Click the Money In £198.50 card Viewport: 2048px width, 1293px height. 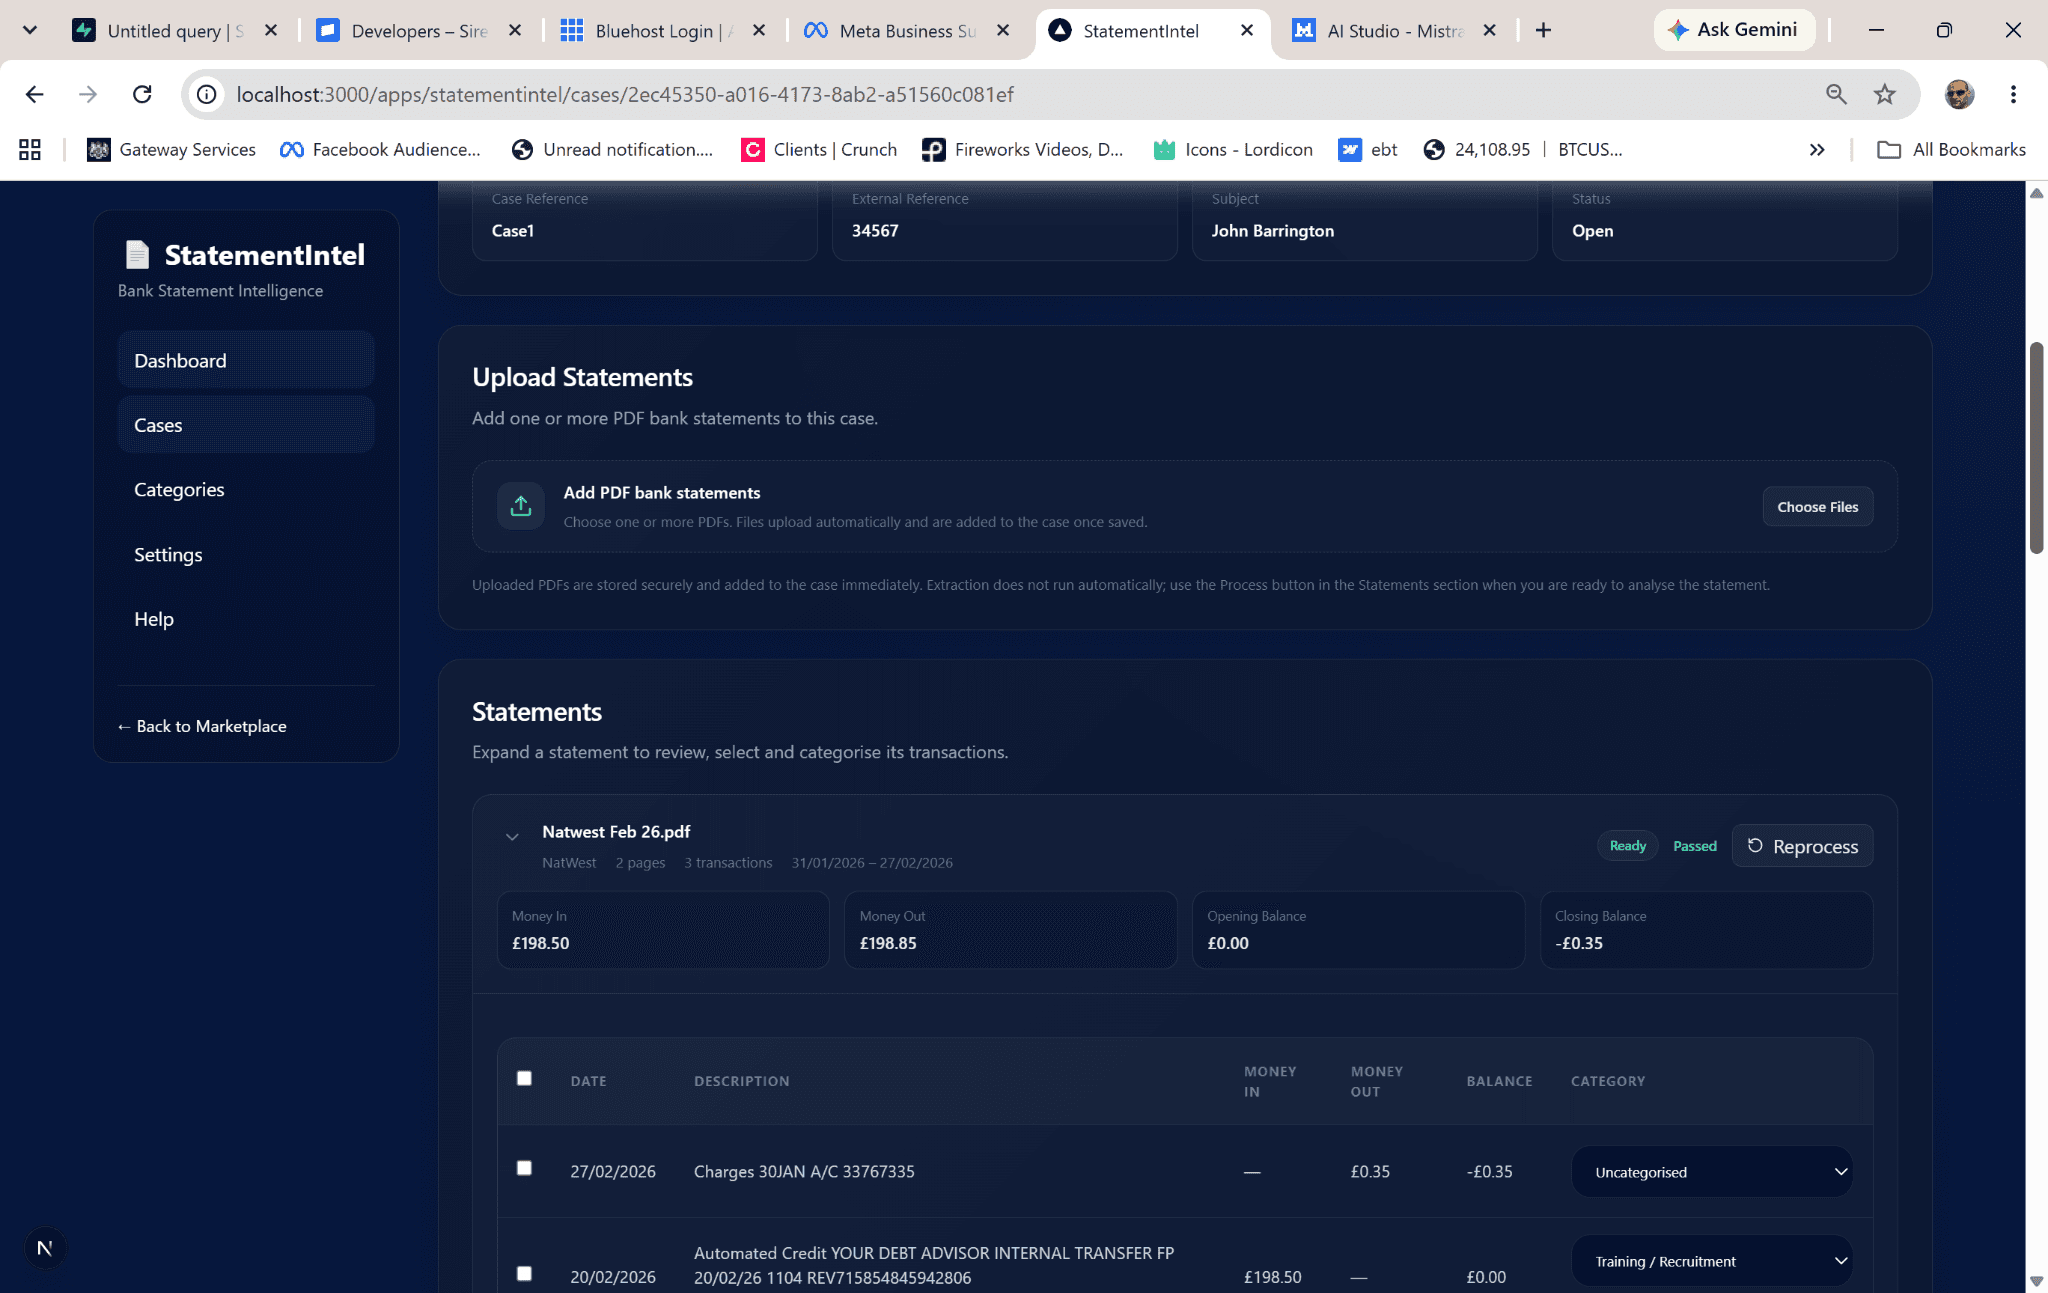(663, 930)
